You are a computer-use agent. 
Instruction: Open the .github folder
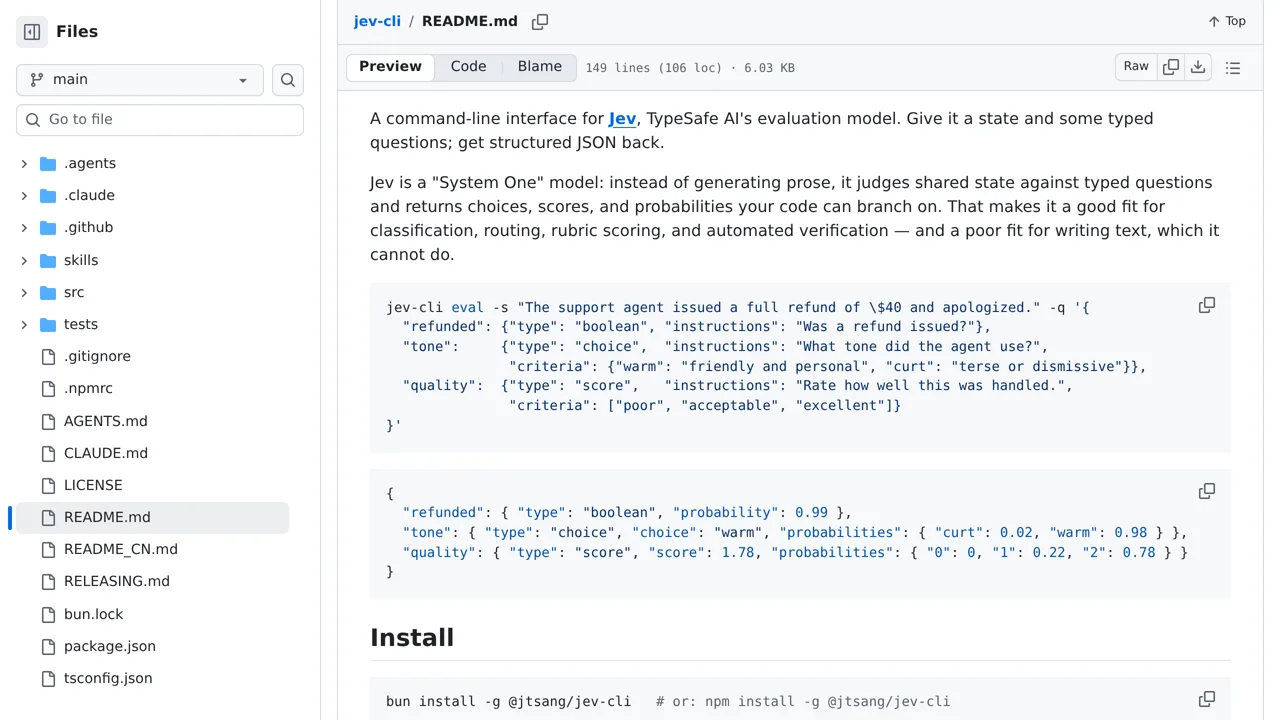click(x=88, y=228)
